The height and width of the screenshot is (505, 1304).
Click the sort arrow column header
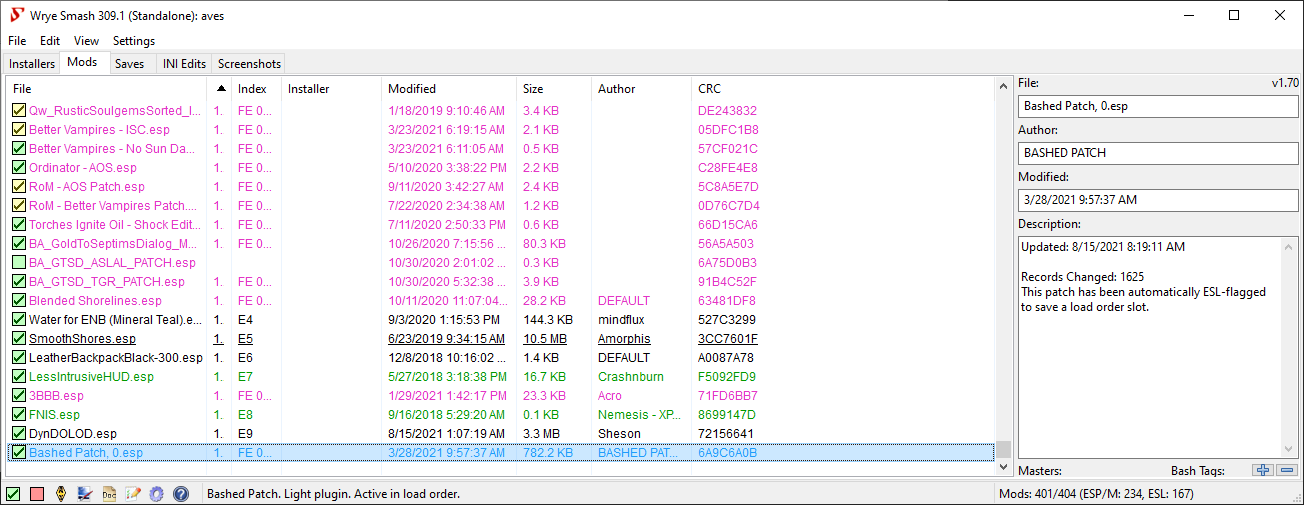220,89
